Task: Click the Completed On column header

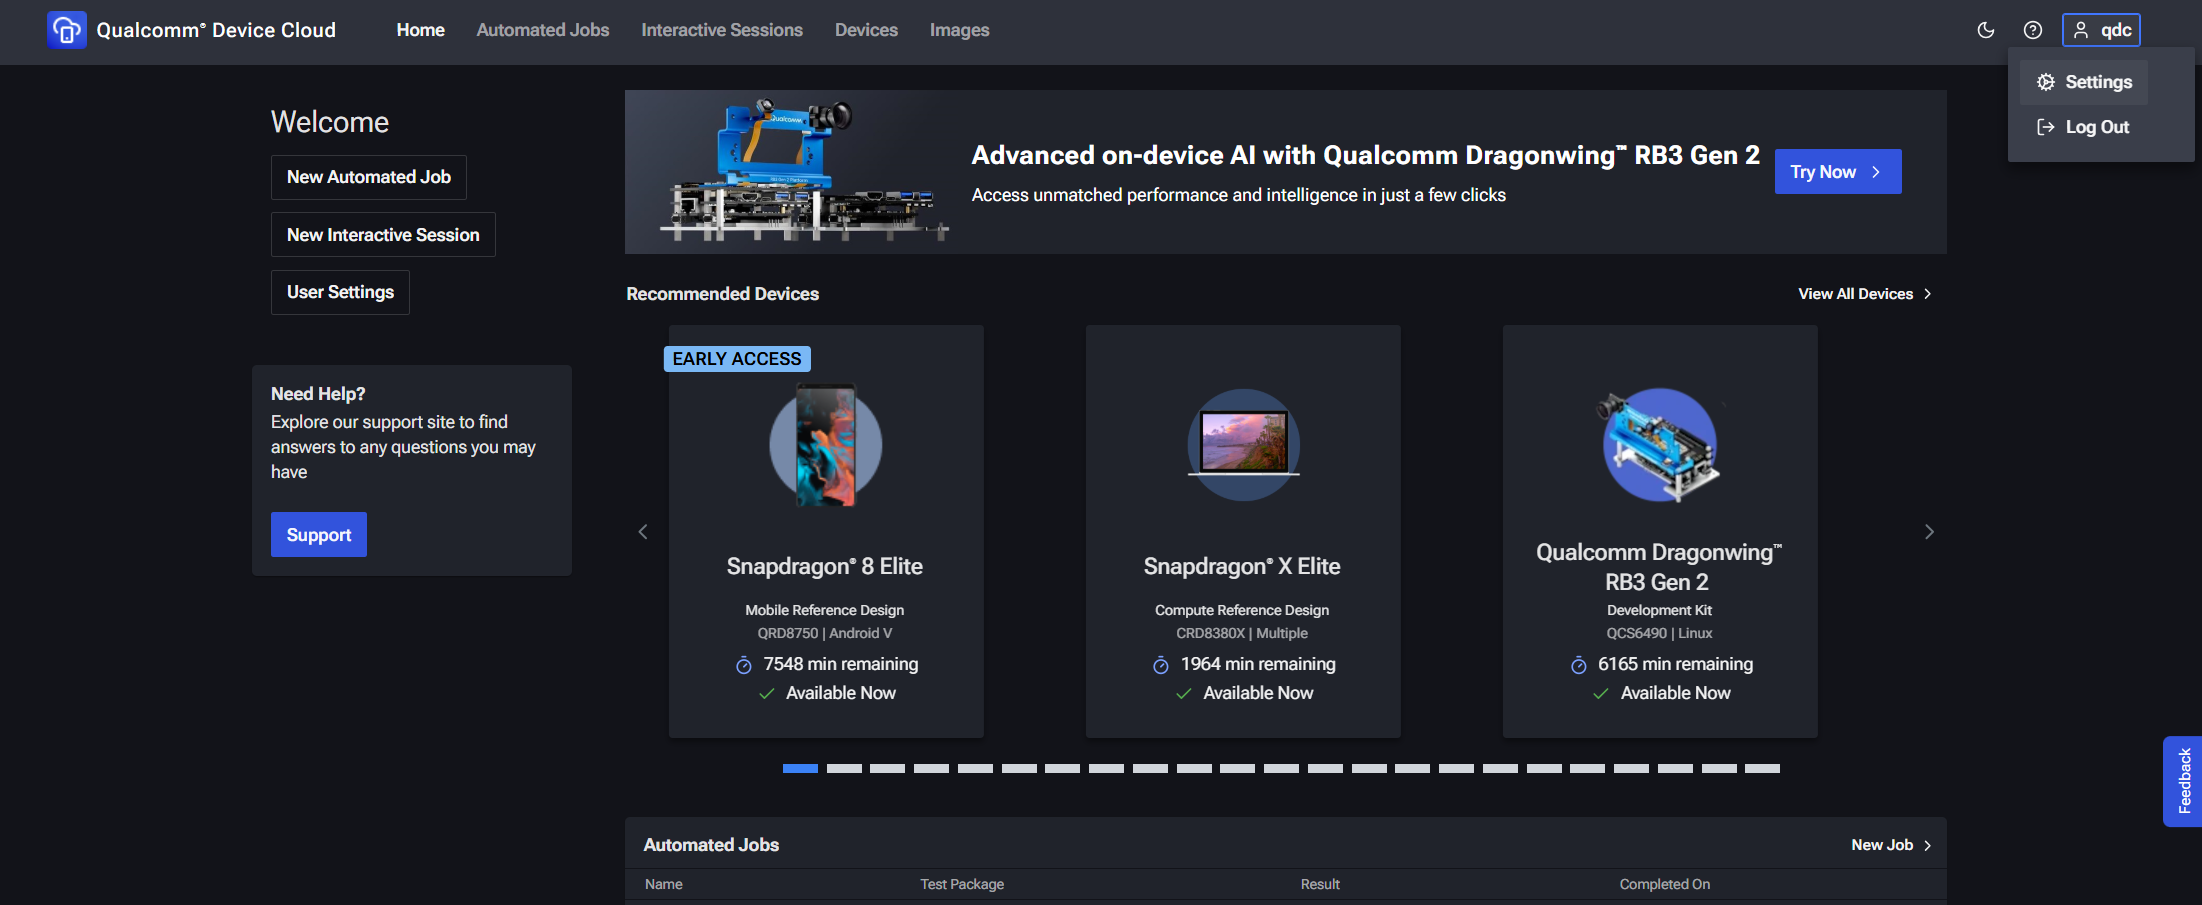Action: tap(1665, 884)
